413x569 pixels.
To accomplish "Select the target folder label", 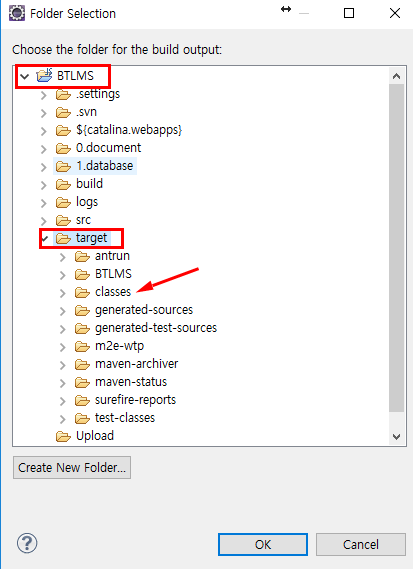I will [x=91, y=238].
